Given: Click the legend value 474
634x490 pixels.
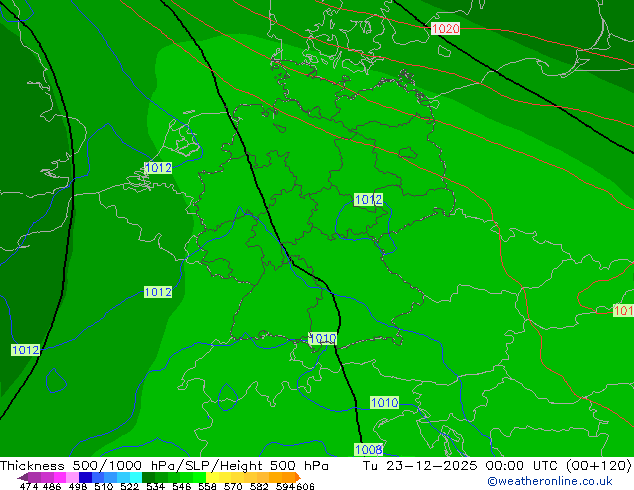Looking at the screenshot, I should click(x=29, y=487).
